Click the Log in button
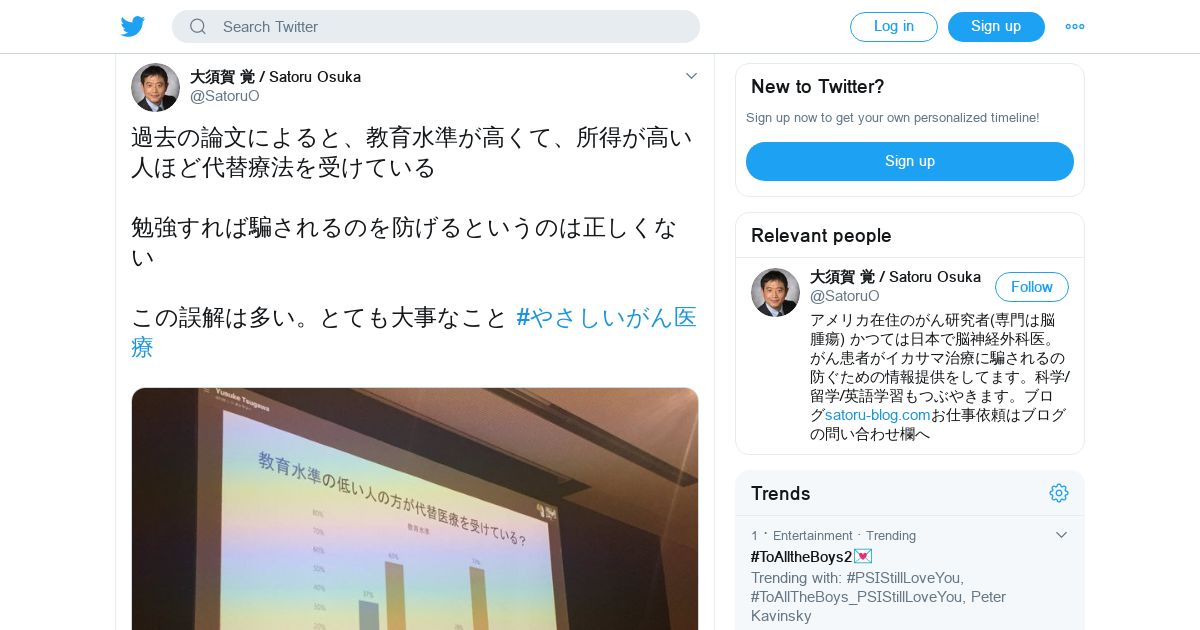Image resolution: width=1200 pixels, height=630 pixels. tap(894, 27)
